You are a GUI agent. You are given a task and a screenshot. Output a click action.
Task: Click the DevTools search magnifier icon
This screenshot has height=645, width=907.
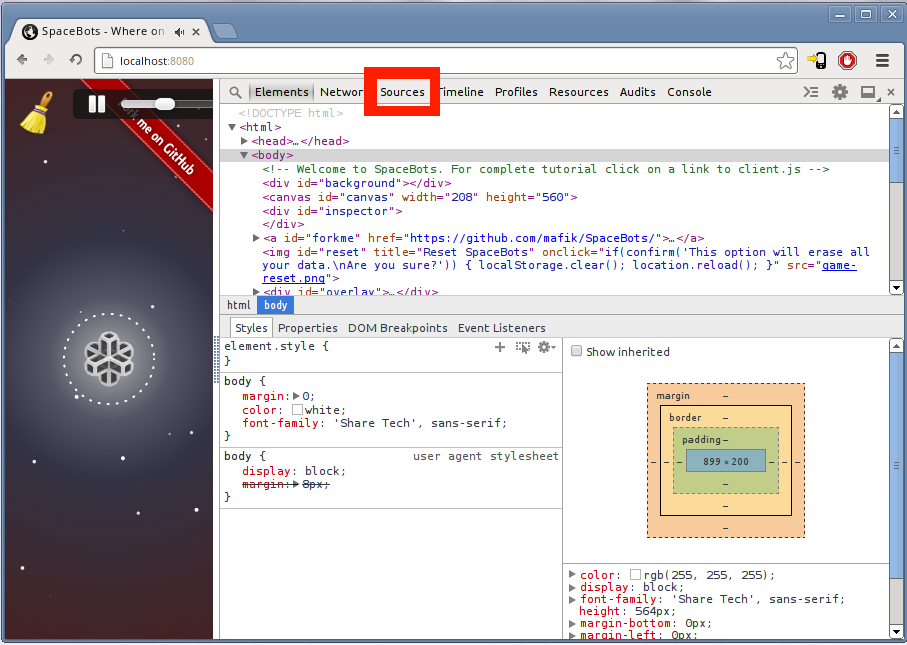coord(235,92)
